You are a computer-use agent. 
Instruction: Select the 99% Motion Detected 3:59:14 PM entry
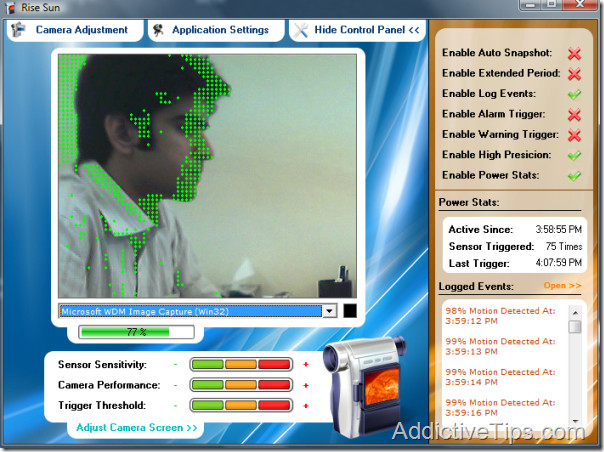tap(500, 377)
